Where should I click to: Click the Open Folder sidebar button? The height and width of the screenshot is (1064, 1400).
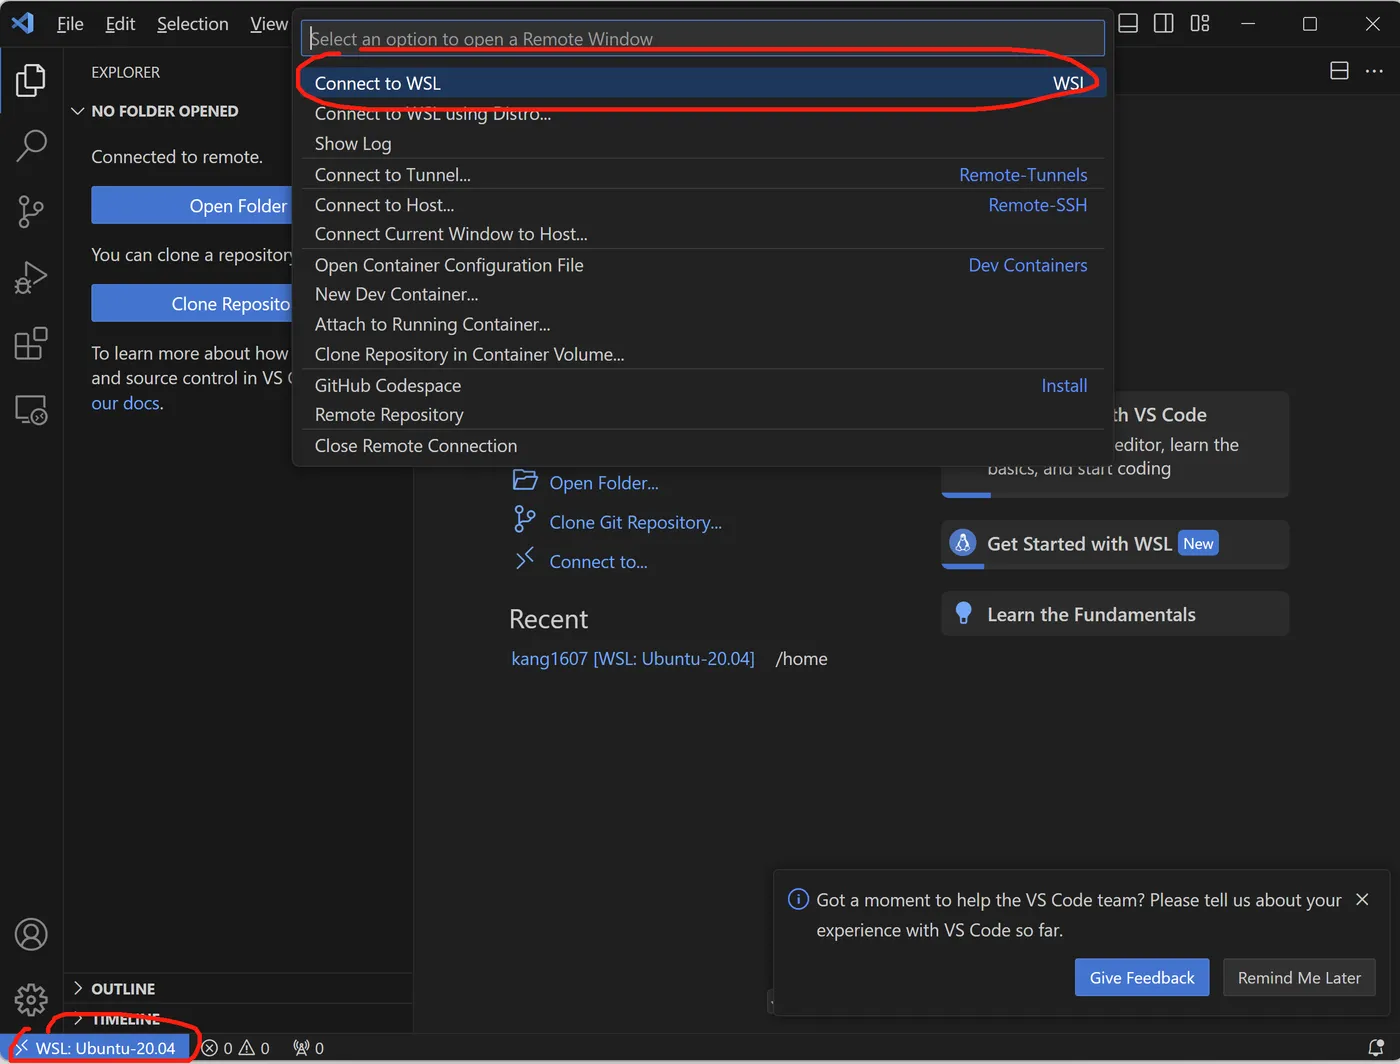pos(192,205)
